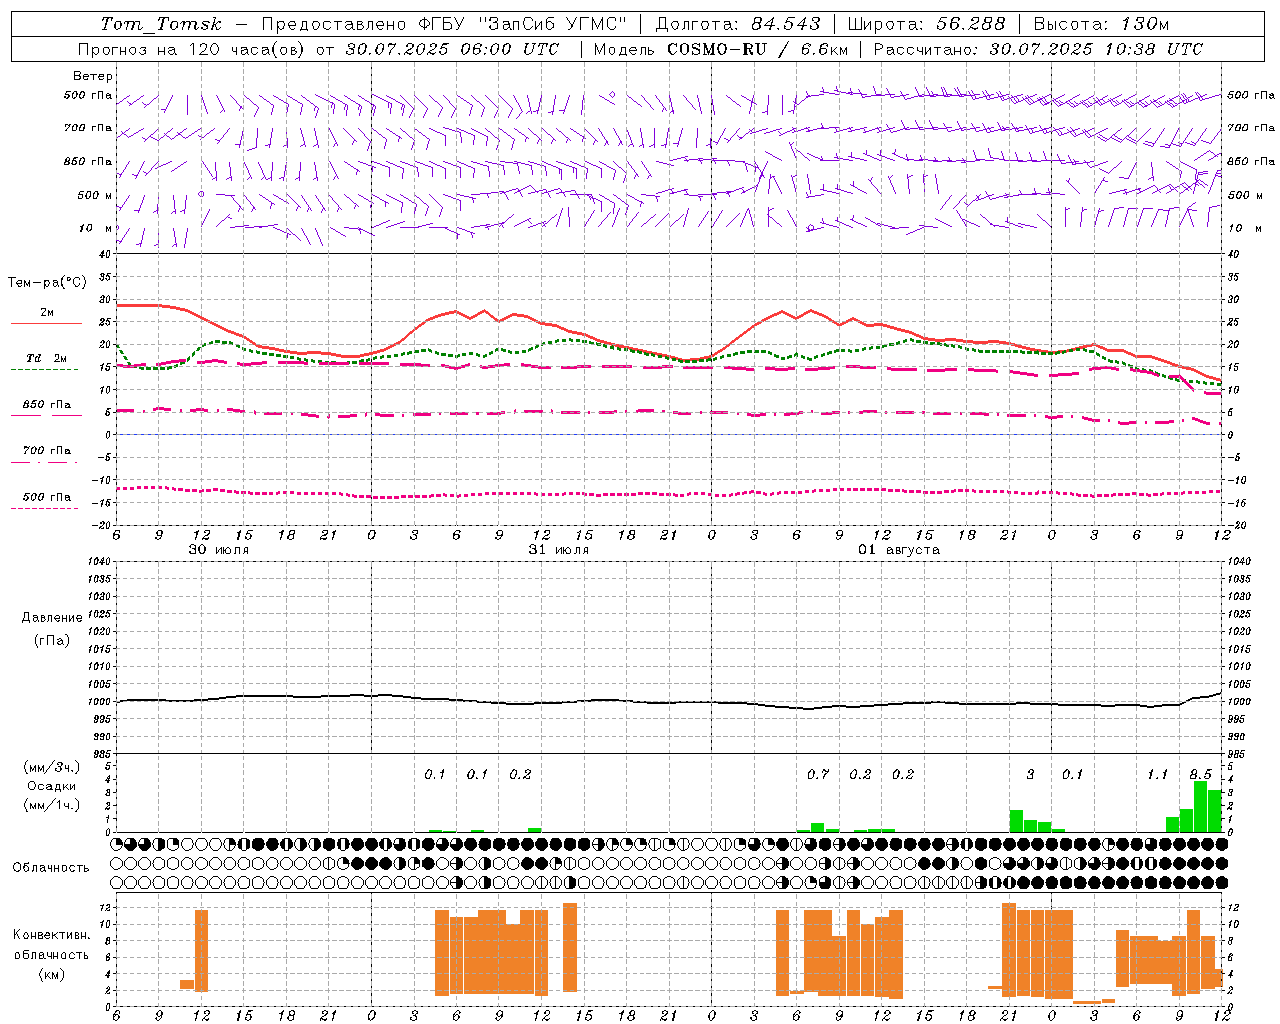This screenshot has height=1024, width=1280.
Task: Select the 700 гПа temperature legend entry
Action: (x=47, y=451)
